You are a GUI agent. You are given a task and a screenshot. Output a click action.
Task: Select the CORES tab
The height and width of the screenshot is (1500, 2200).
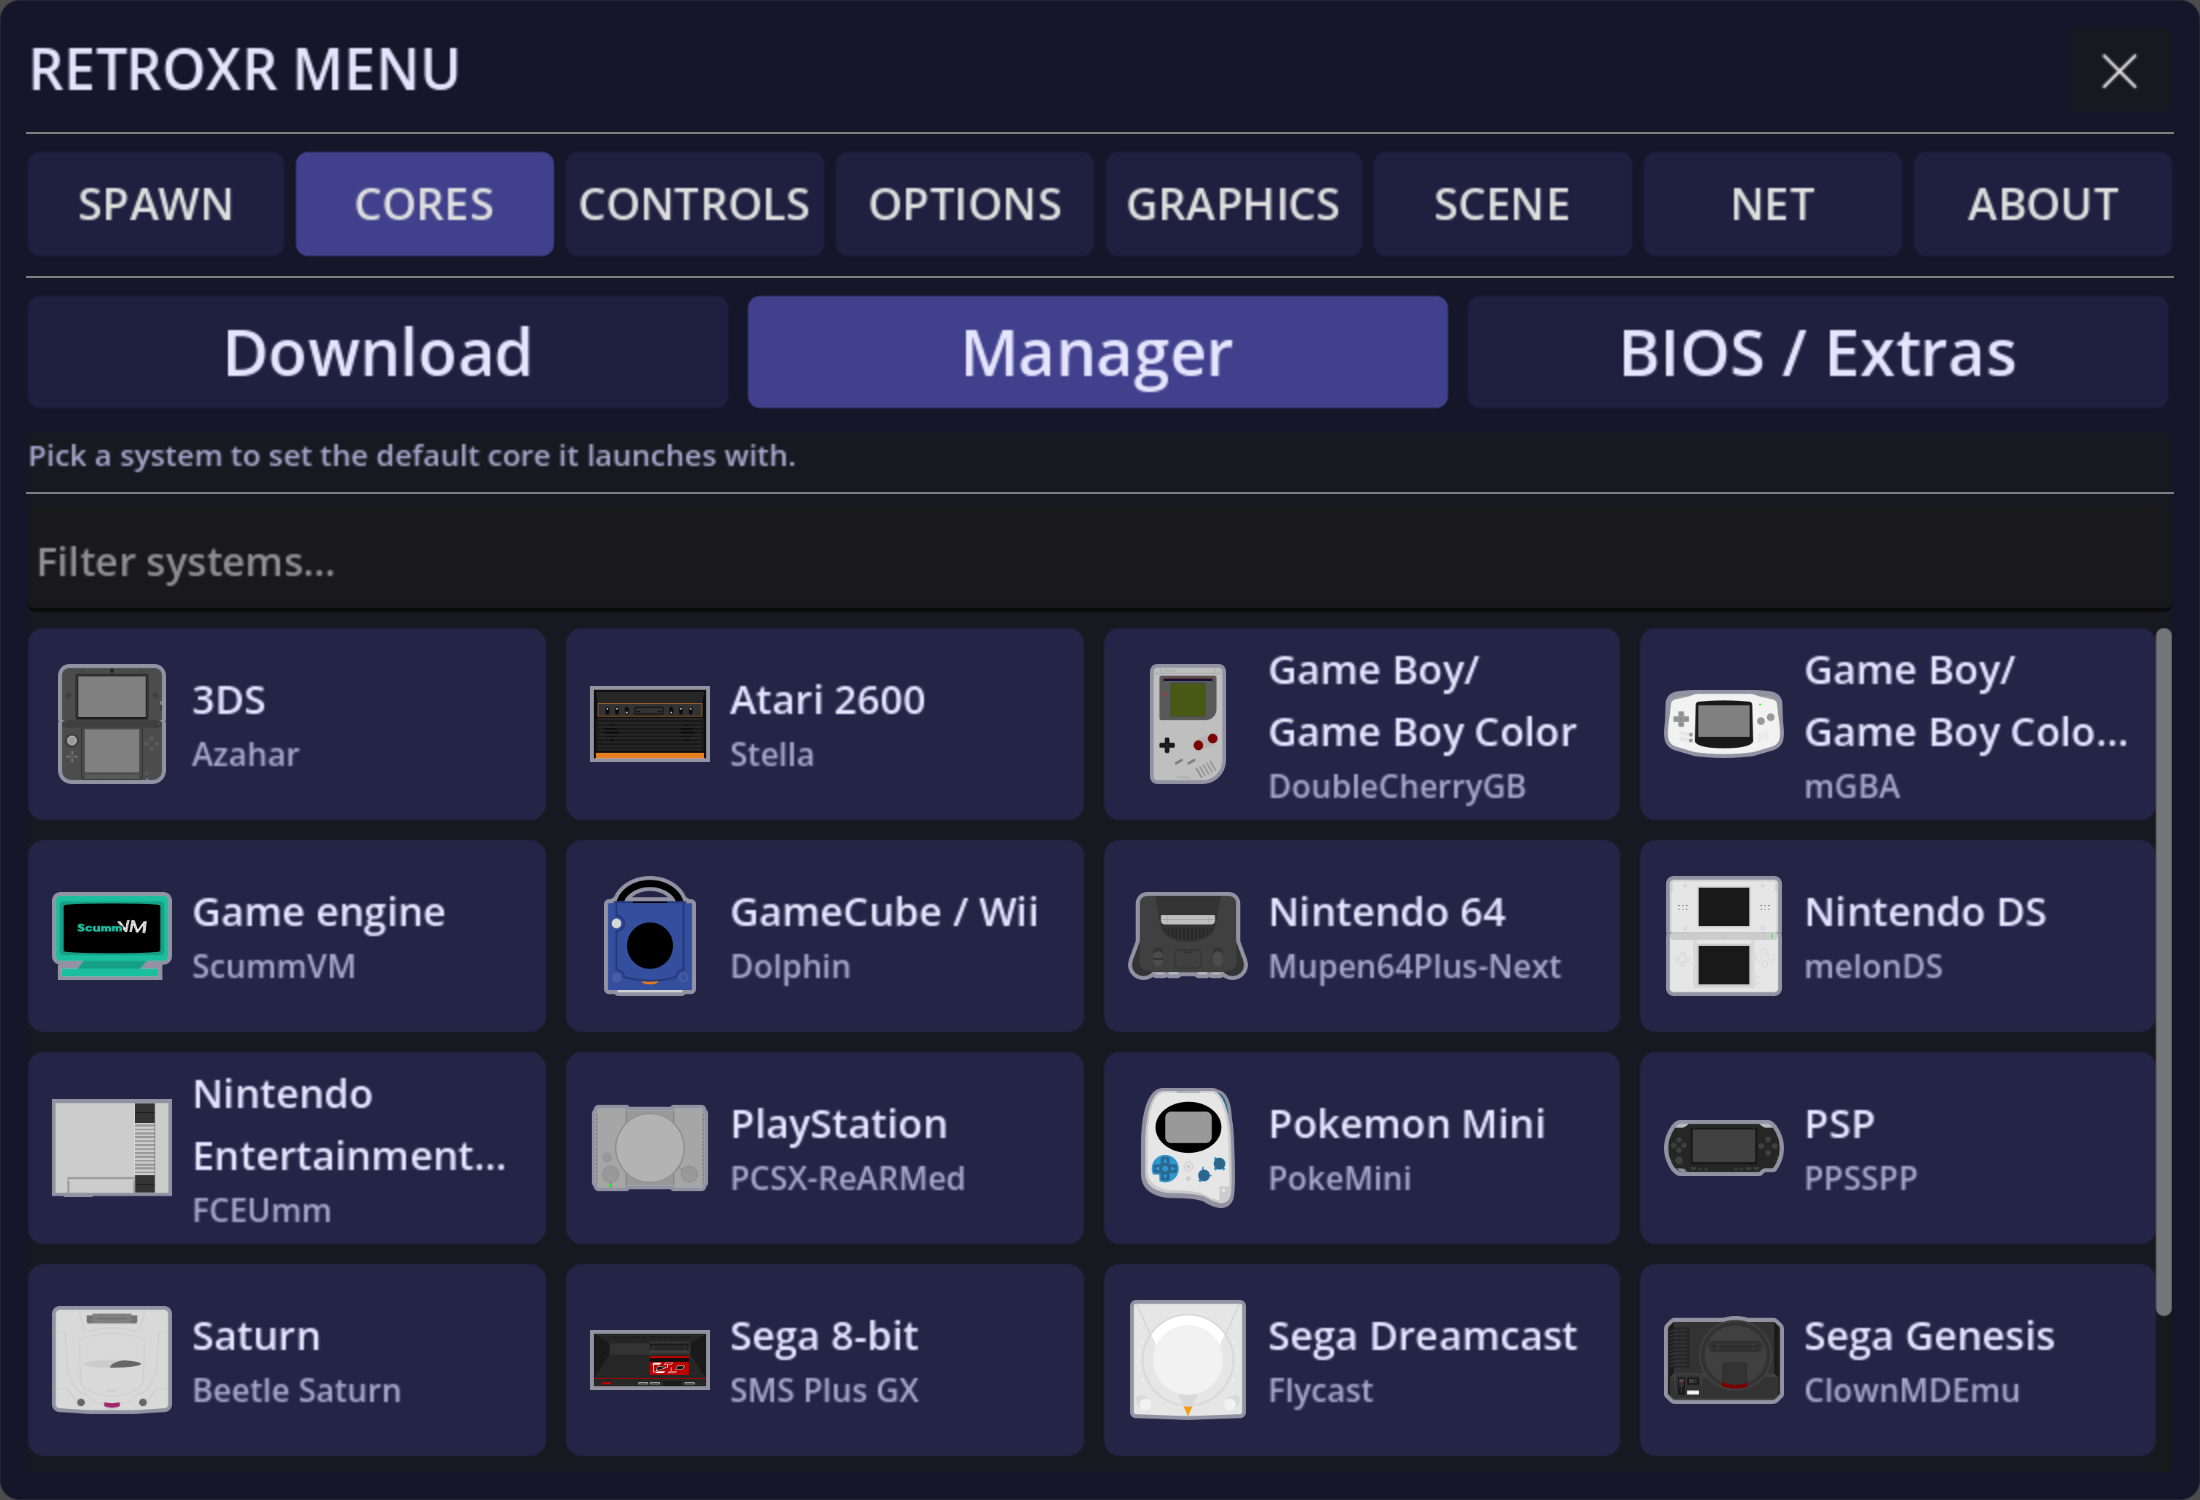(425, 204)
